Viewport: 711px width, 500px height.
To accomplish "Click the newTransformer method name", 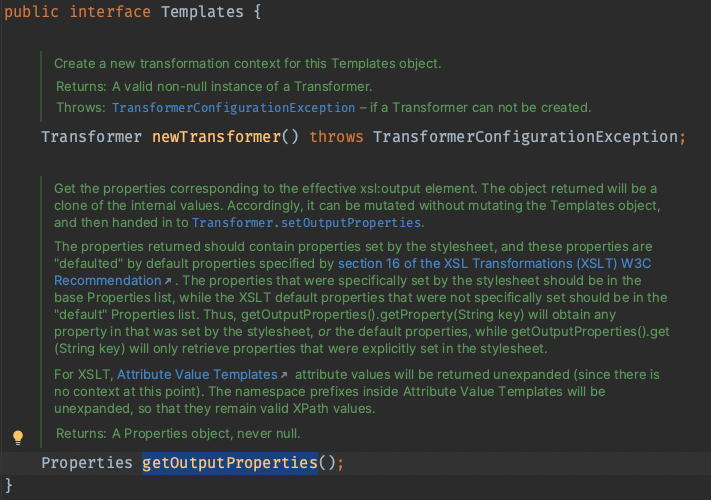I will pos(210,136).
